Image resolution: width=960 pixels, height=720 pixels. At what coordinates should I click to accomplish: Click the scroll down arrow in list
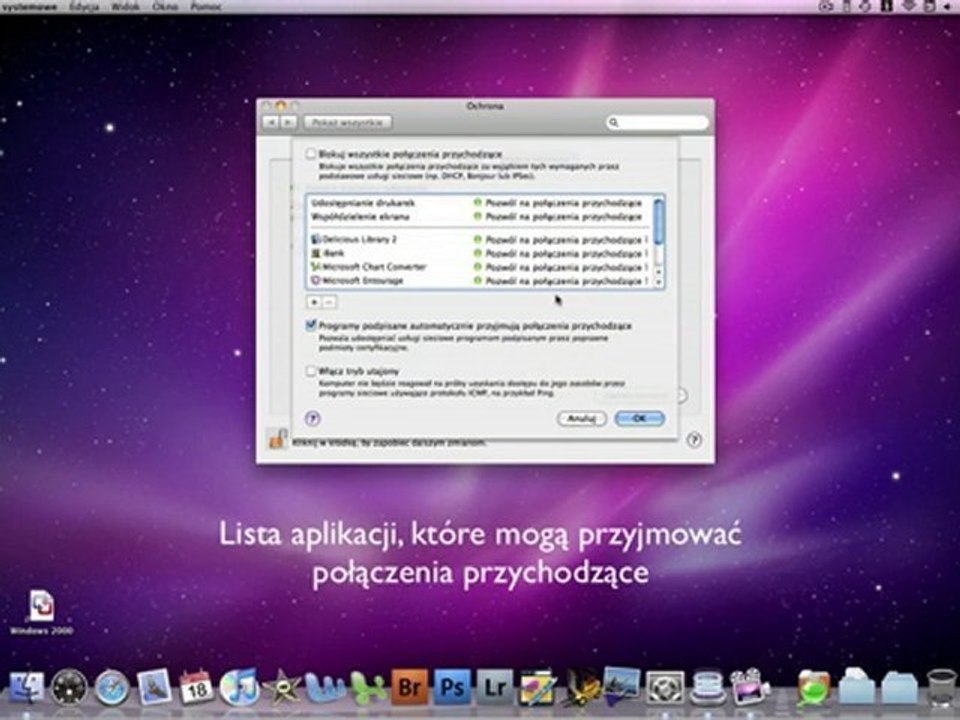pyautogui.click(x=659, y=282)
